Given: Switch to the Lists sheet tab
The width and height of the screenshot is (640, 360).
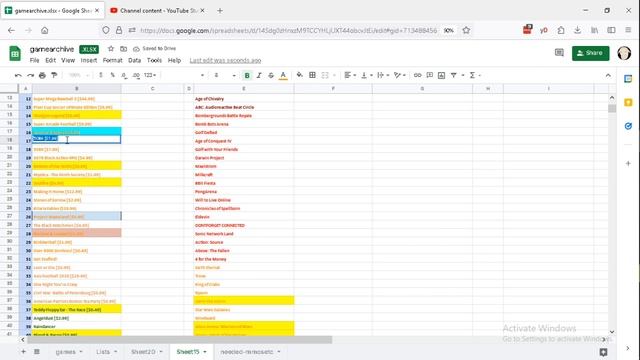Looking at the screenshot, I should pos(107,351).
